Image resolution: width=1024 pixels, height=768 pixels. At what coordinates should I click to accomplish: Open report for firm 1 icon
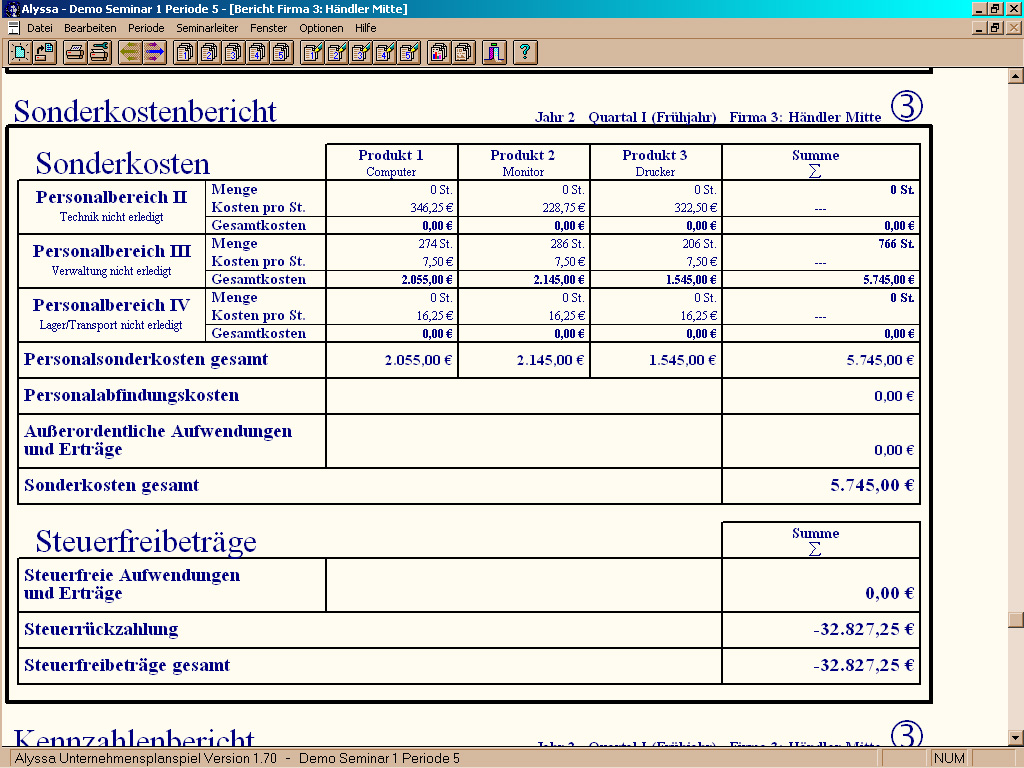185,52
